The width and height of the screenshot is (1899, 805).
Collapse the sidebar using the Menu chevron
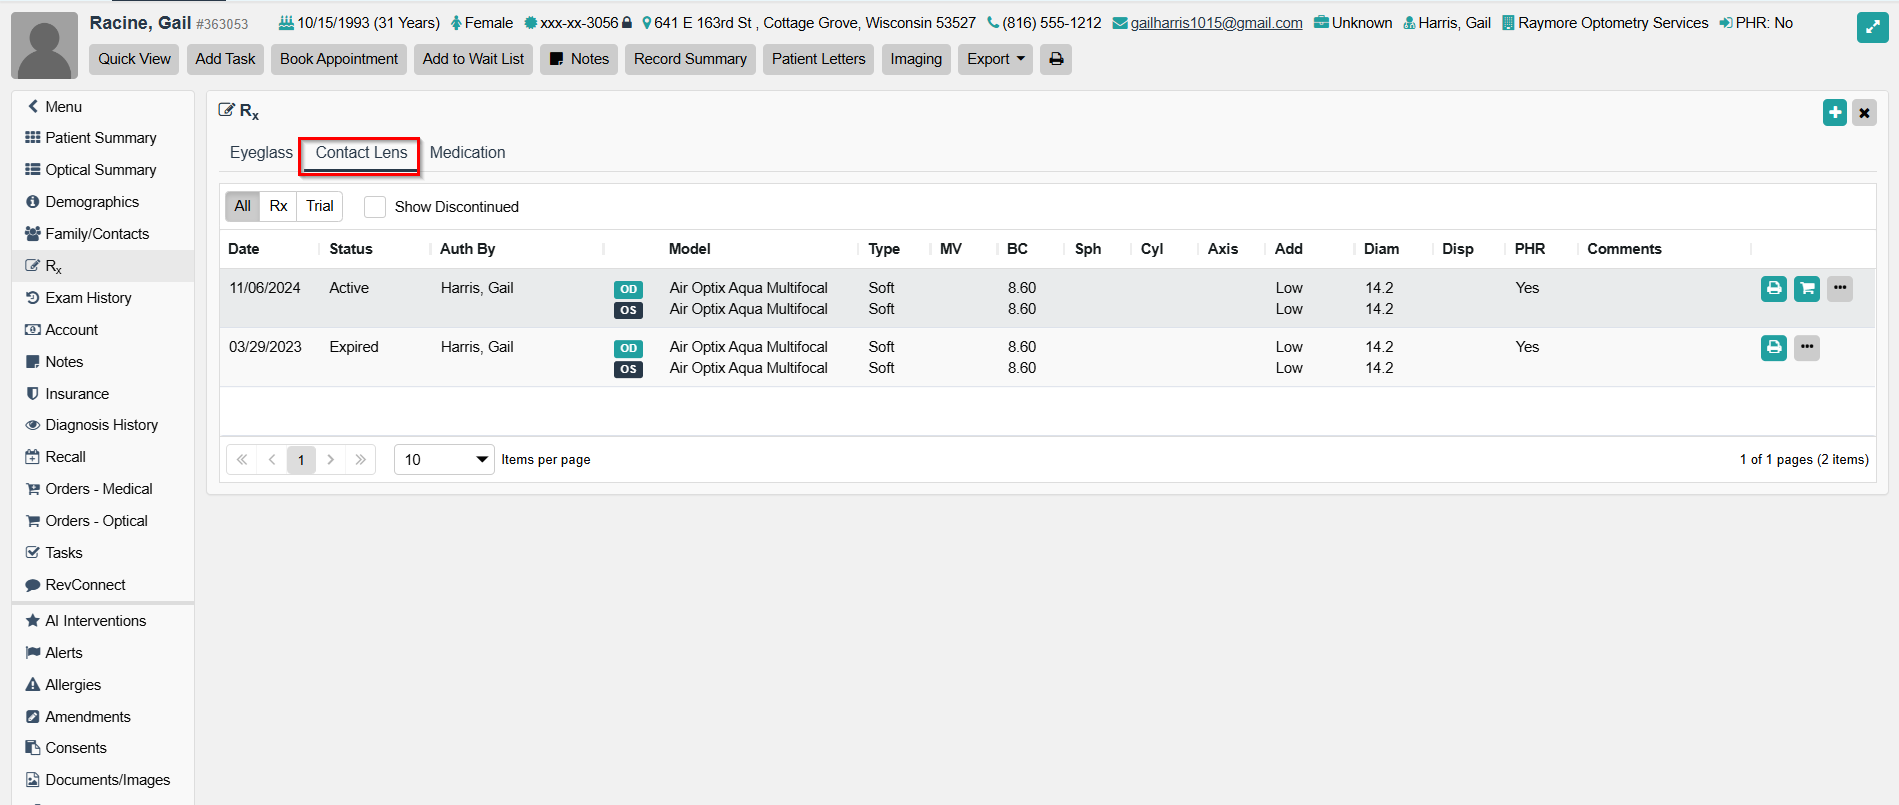[x=33, y=106]
